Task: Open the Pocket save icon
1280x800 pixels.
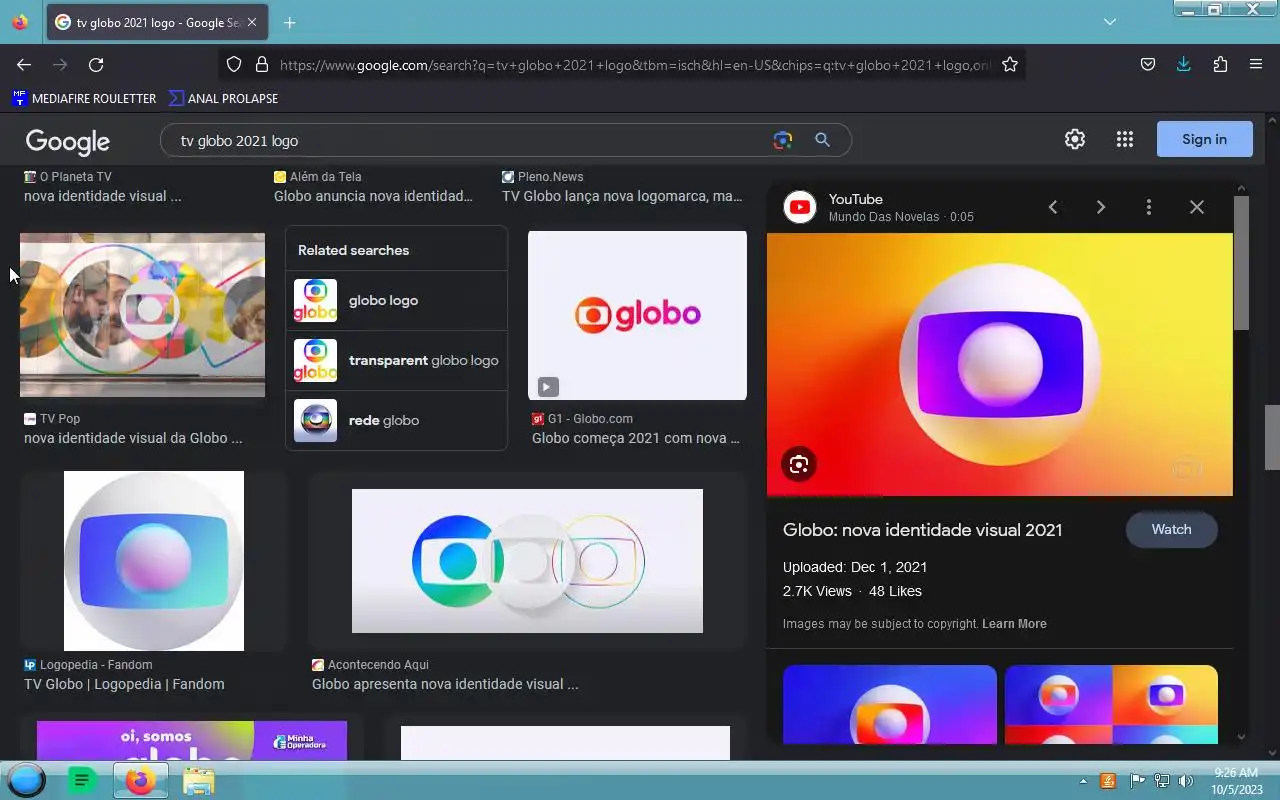Action: pos(1148,64)
